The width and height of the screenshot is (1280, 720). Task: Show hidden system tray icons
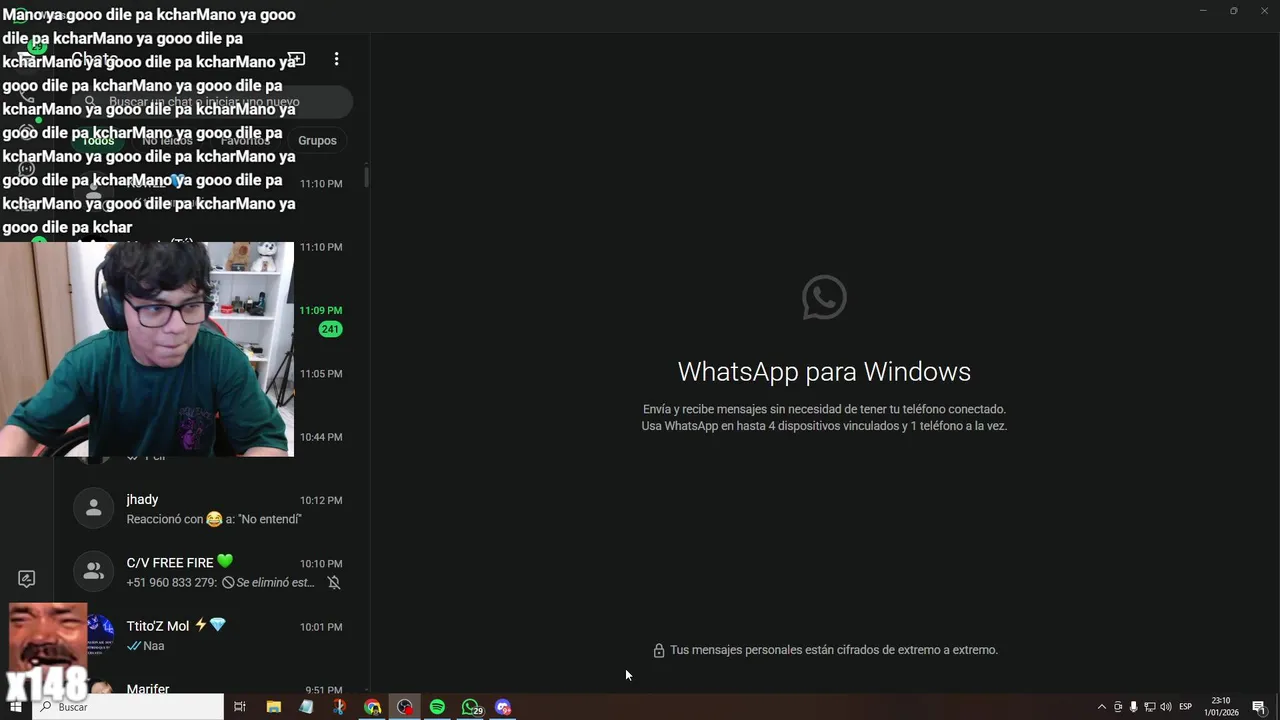[1102, 707]
